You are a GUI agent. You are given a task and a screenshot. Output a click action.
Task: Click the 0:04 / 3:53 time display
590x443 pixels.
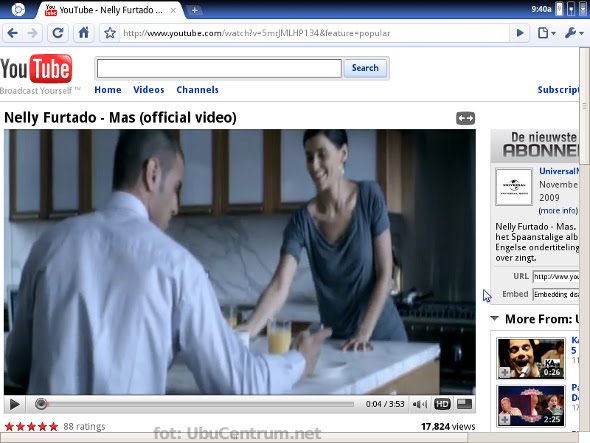(x=385, y=404)
